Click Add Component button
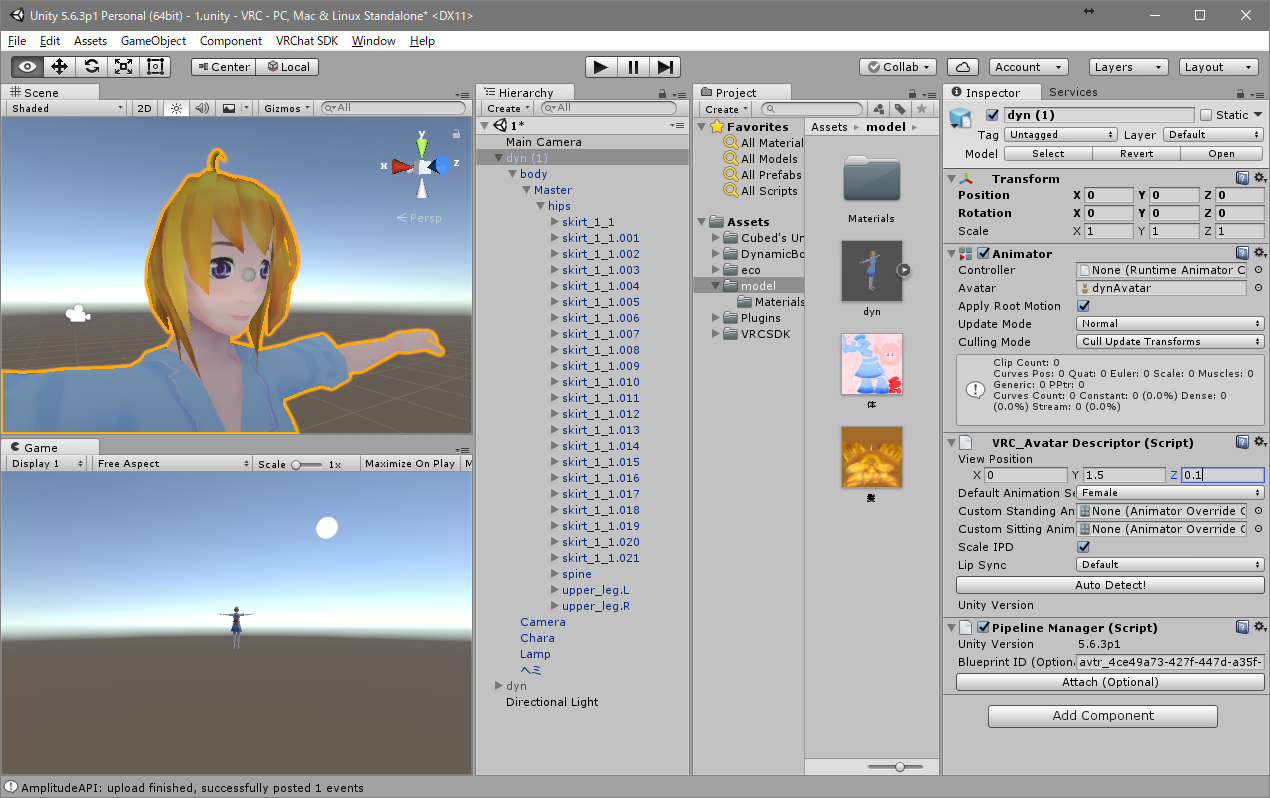The image size is (1270, 798). point(1103,716)
